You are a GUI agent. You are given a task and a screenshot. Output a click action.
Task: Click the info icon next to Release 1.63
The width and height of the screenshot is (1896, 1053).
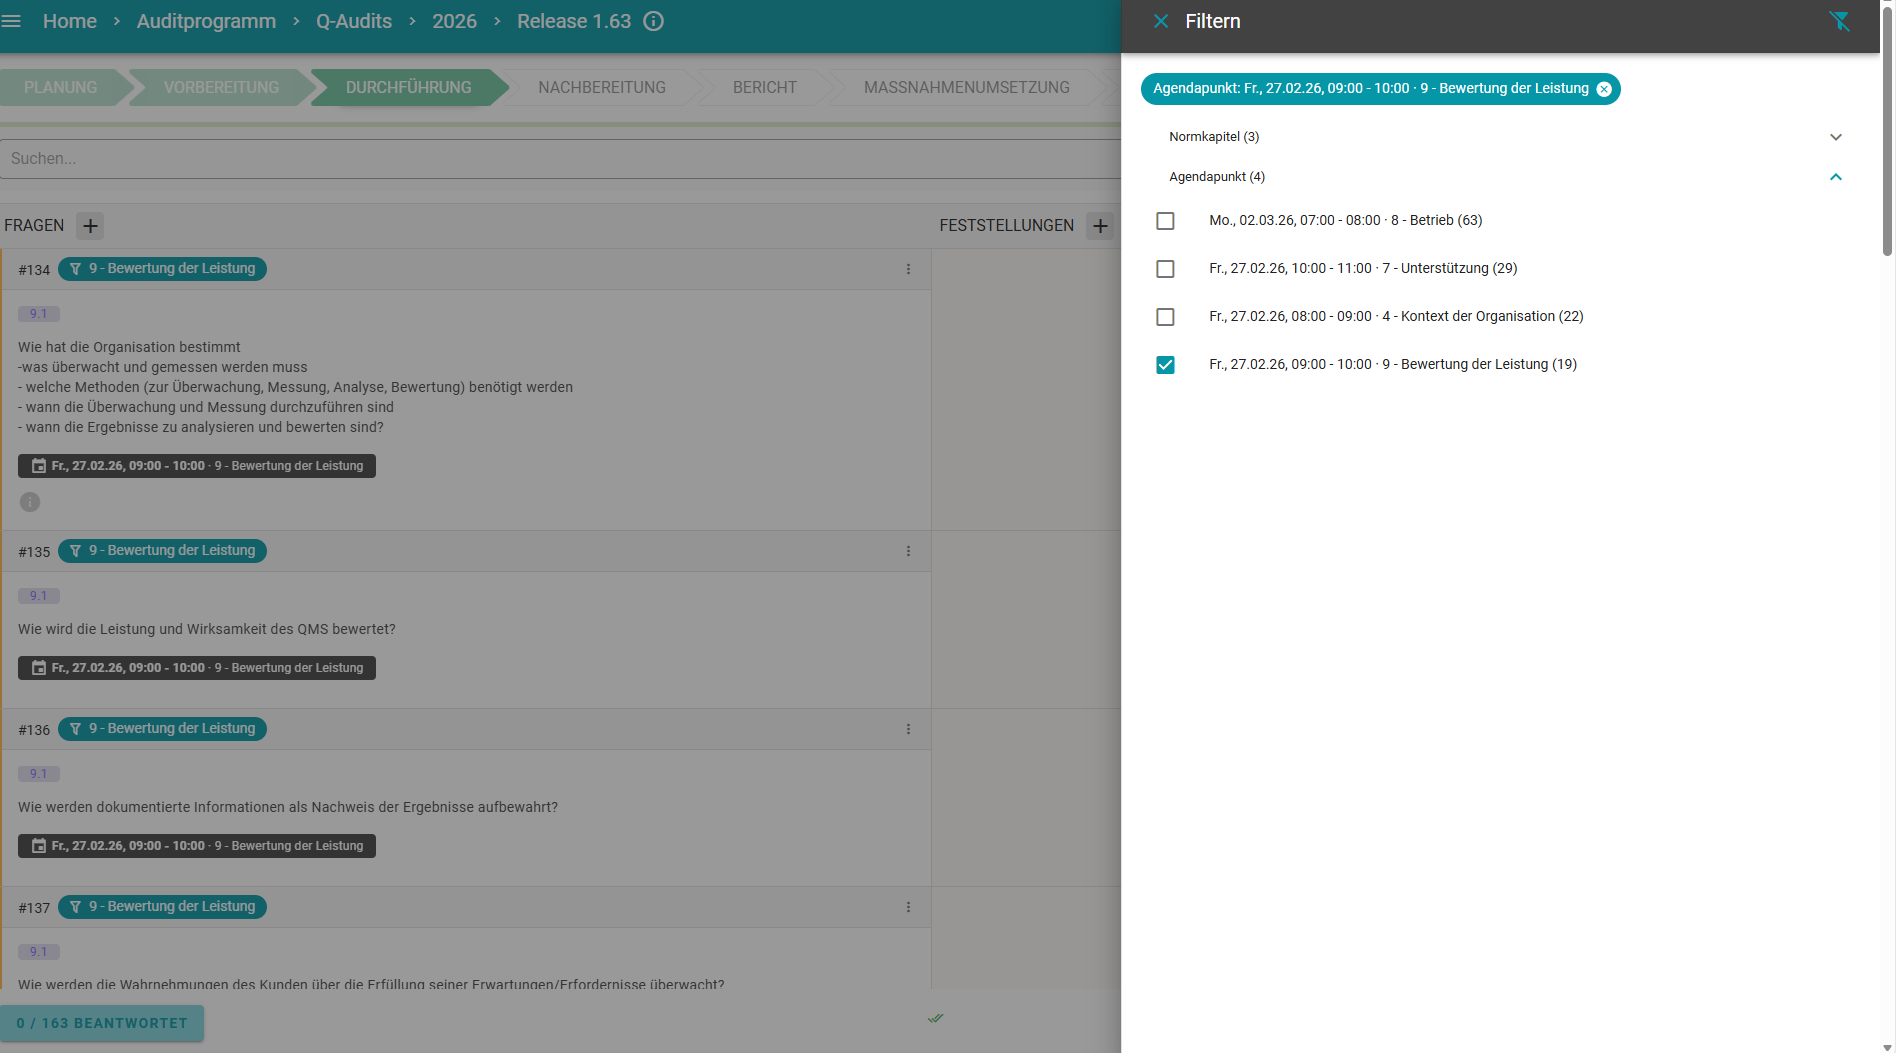point(653,21)
